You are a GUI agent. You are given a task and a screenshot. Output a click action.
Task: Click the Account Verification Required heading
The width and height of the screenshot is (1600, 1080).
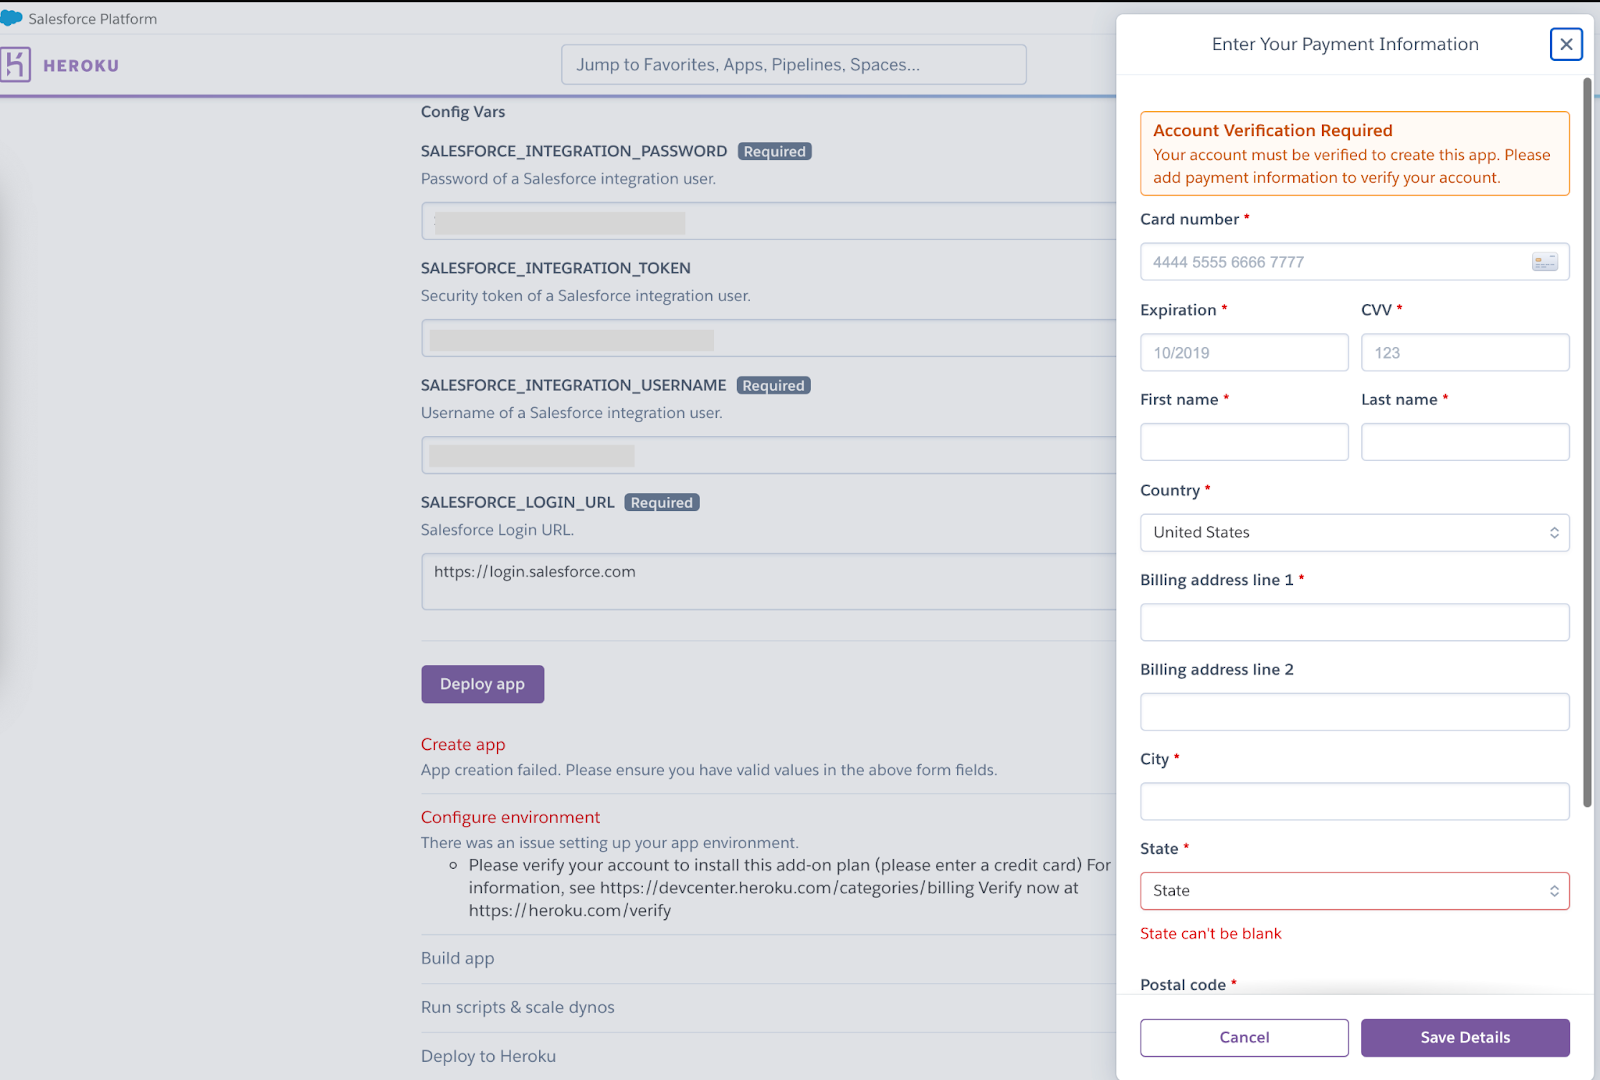(1272, 130)
